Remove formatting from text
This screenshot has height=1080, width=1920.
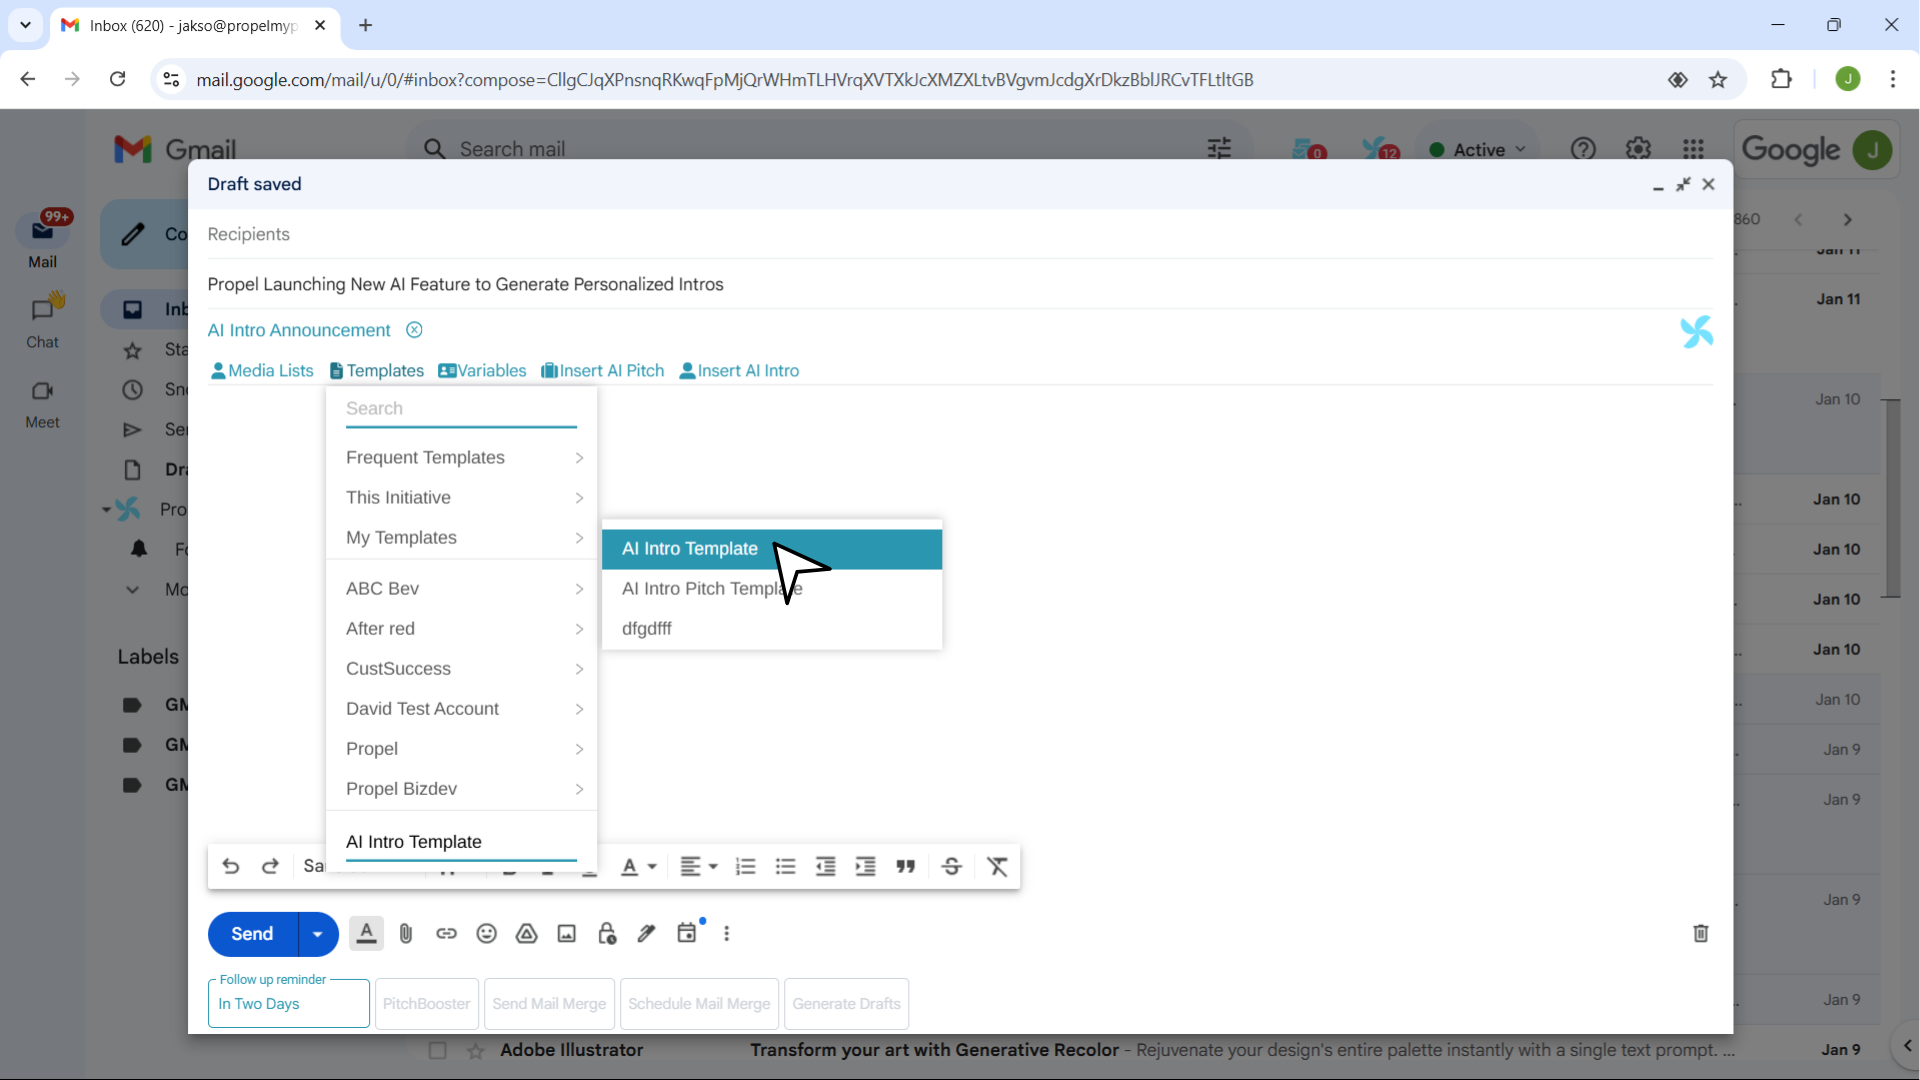pos(998,867)
